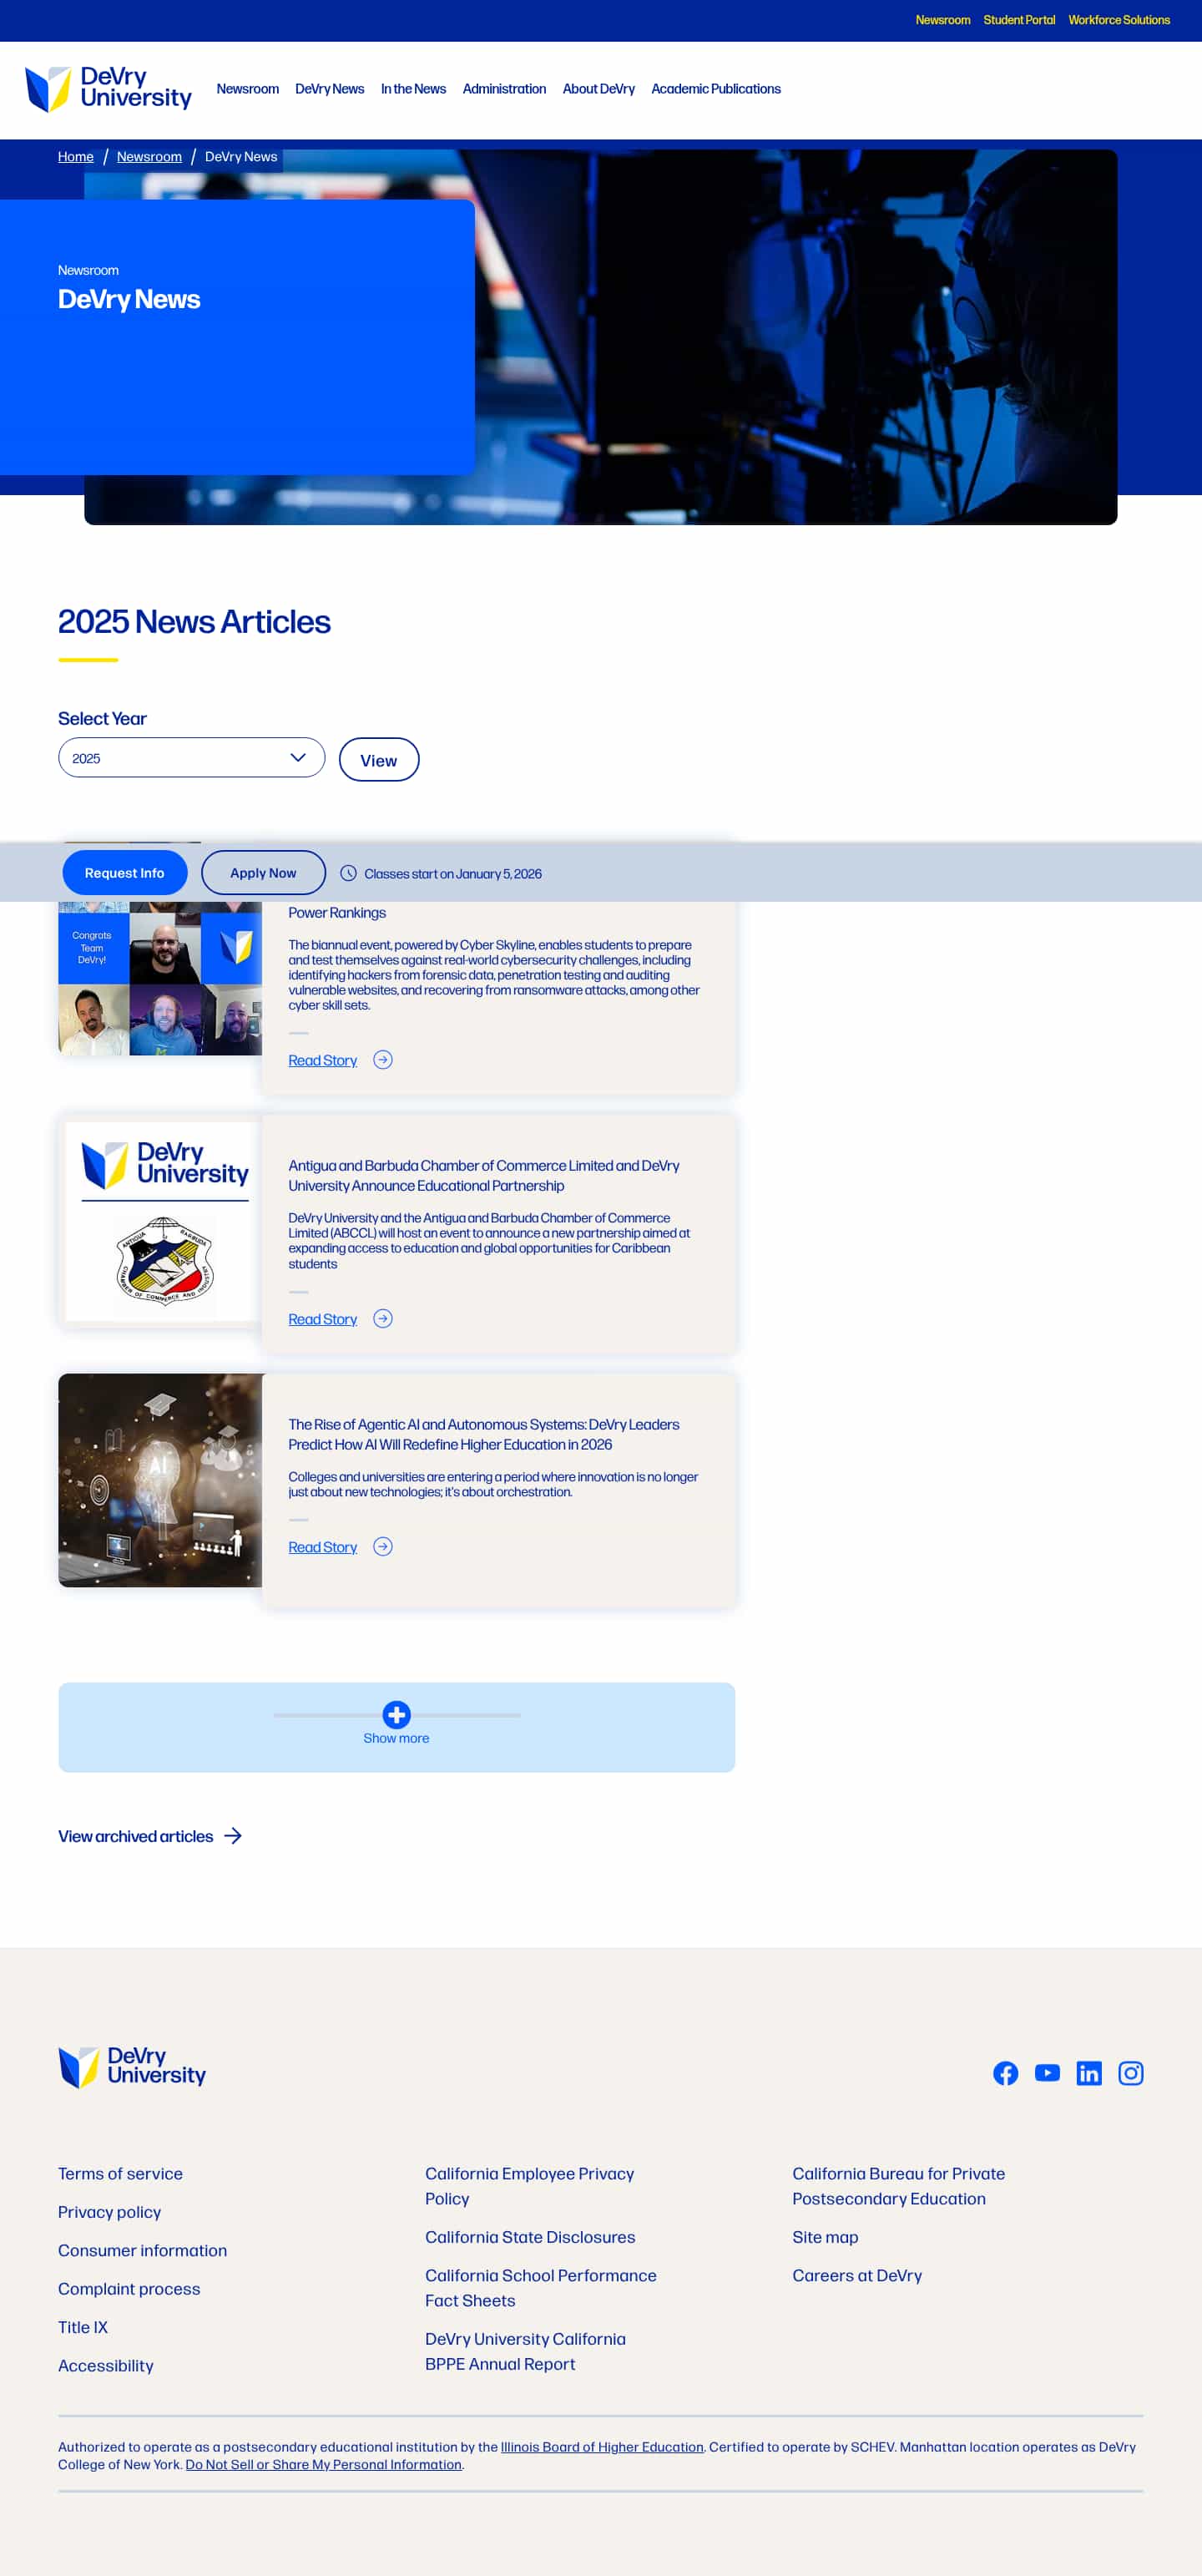Open Student Portal in top bar
This screenshot has width=1202, height=2576.
click(1018, 20)
